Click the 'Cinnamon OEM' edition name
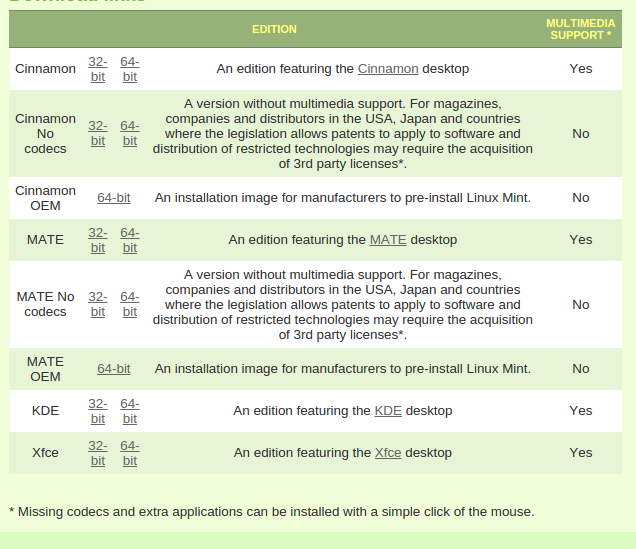Screen dimensions: 636x549 click(45, 198)
